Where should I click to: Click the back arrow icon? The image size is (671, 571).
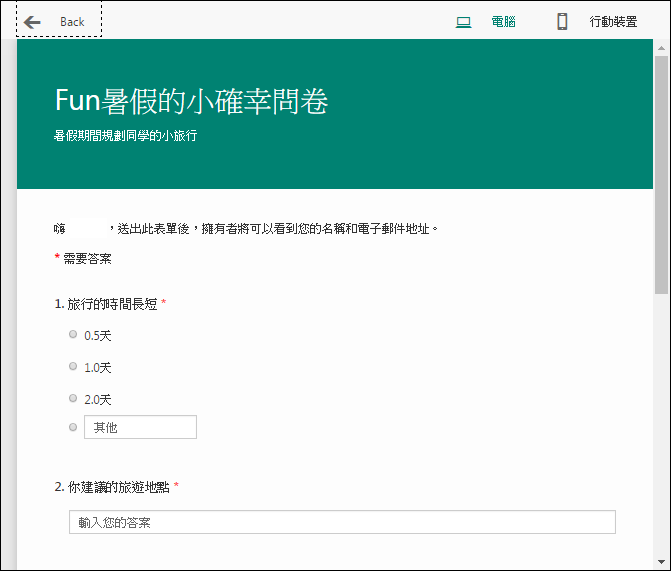pos(32,22)
